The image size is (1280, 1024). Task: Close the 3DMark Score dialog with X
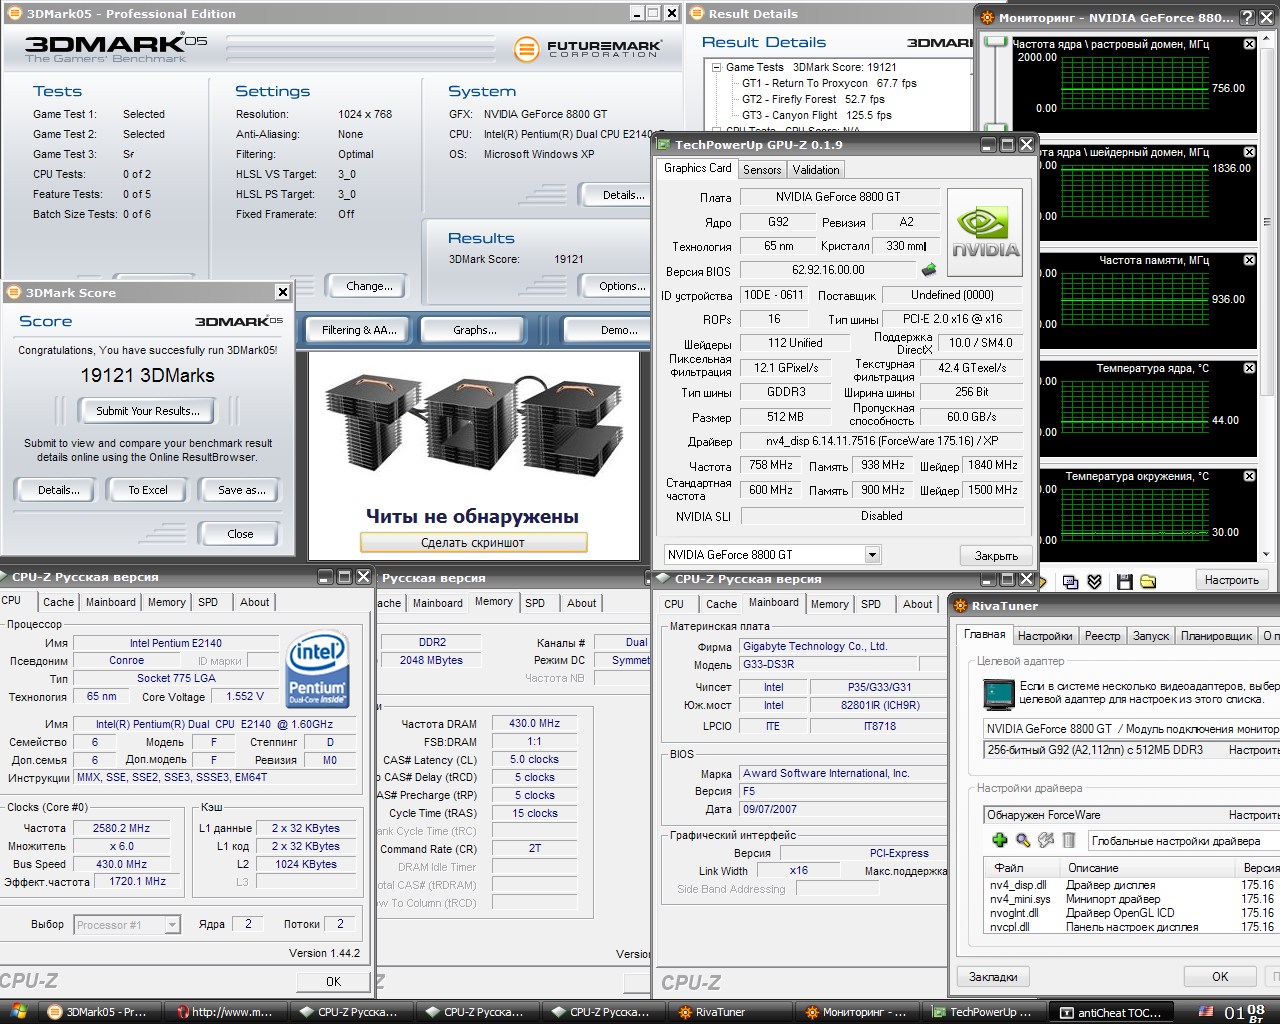coord(283,292)
